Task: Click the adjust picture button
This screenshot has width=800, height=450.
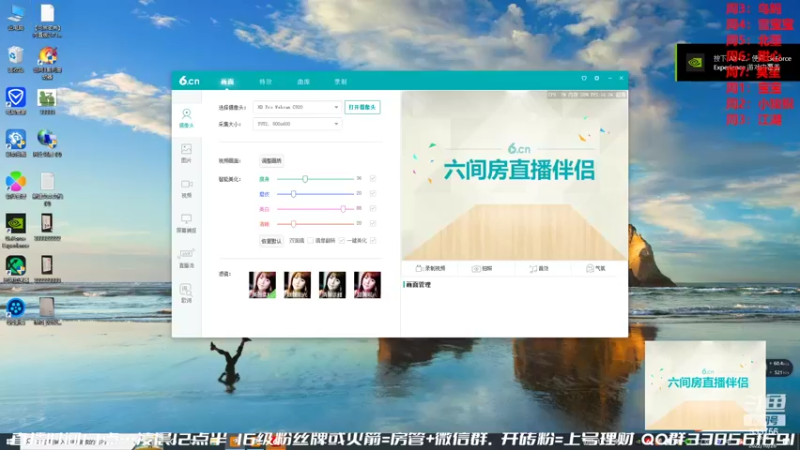Action: [271, 161]
